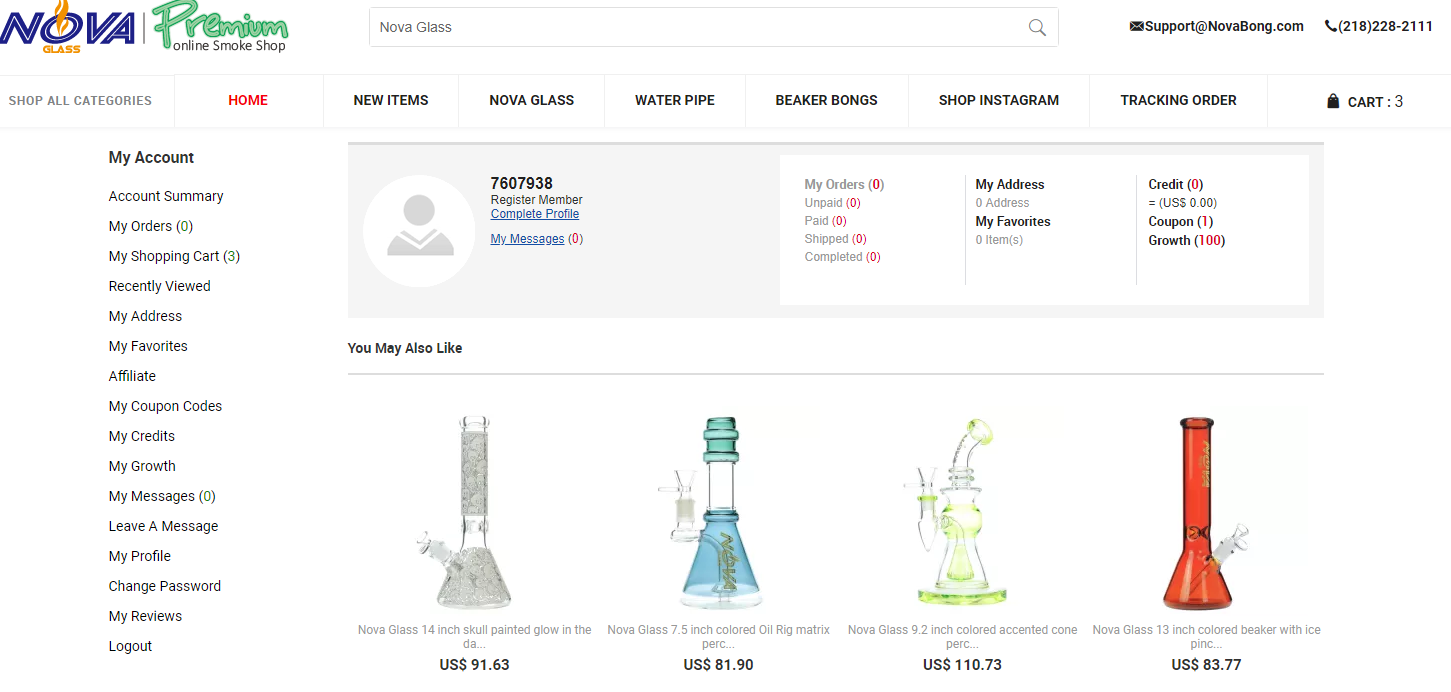Open the Shop All Categories menu

80,100
